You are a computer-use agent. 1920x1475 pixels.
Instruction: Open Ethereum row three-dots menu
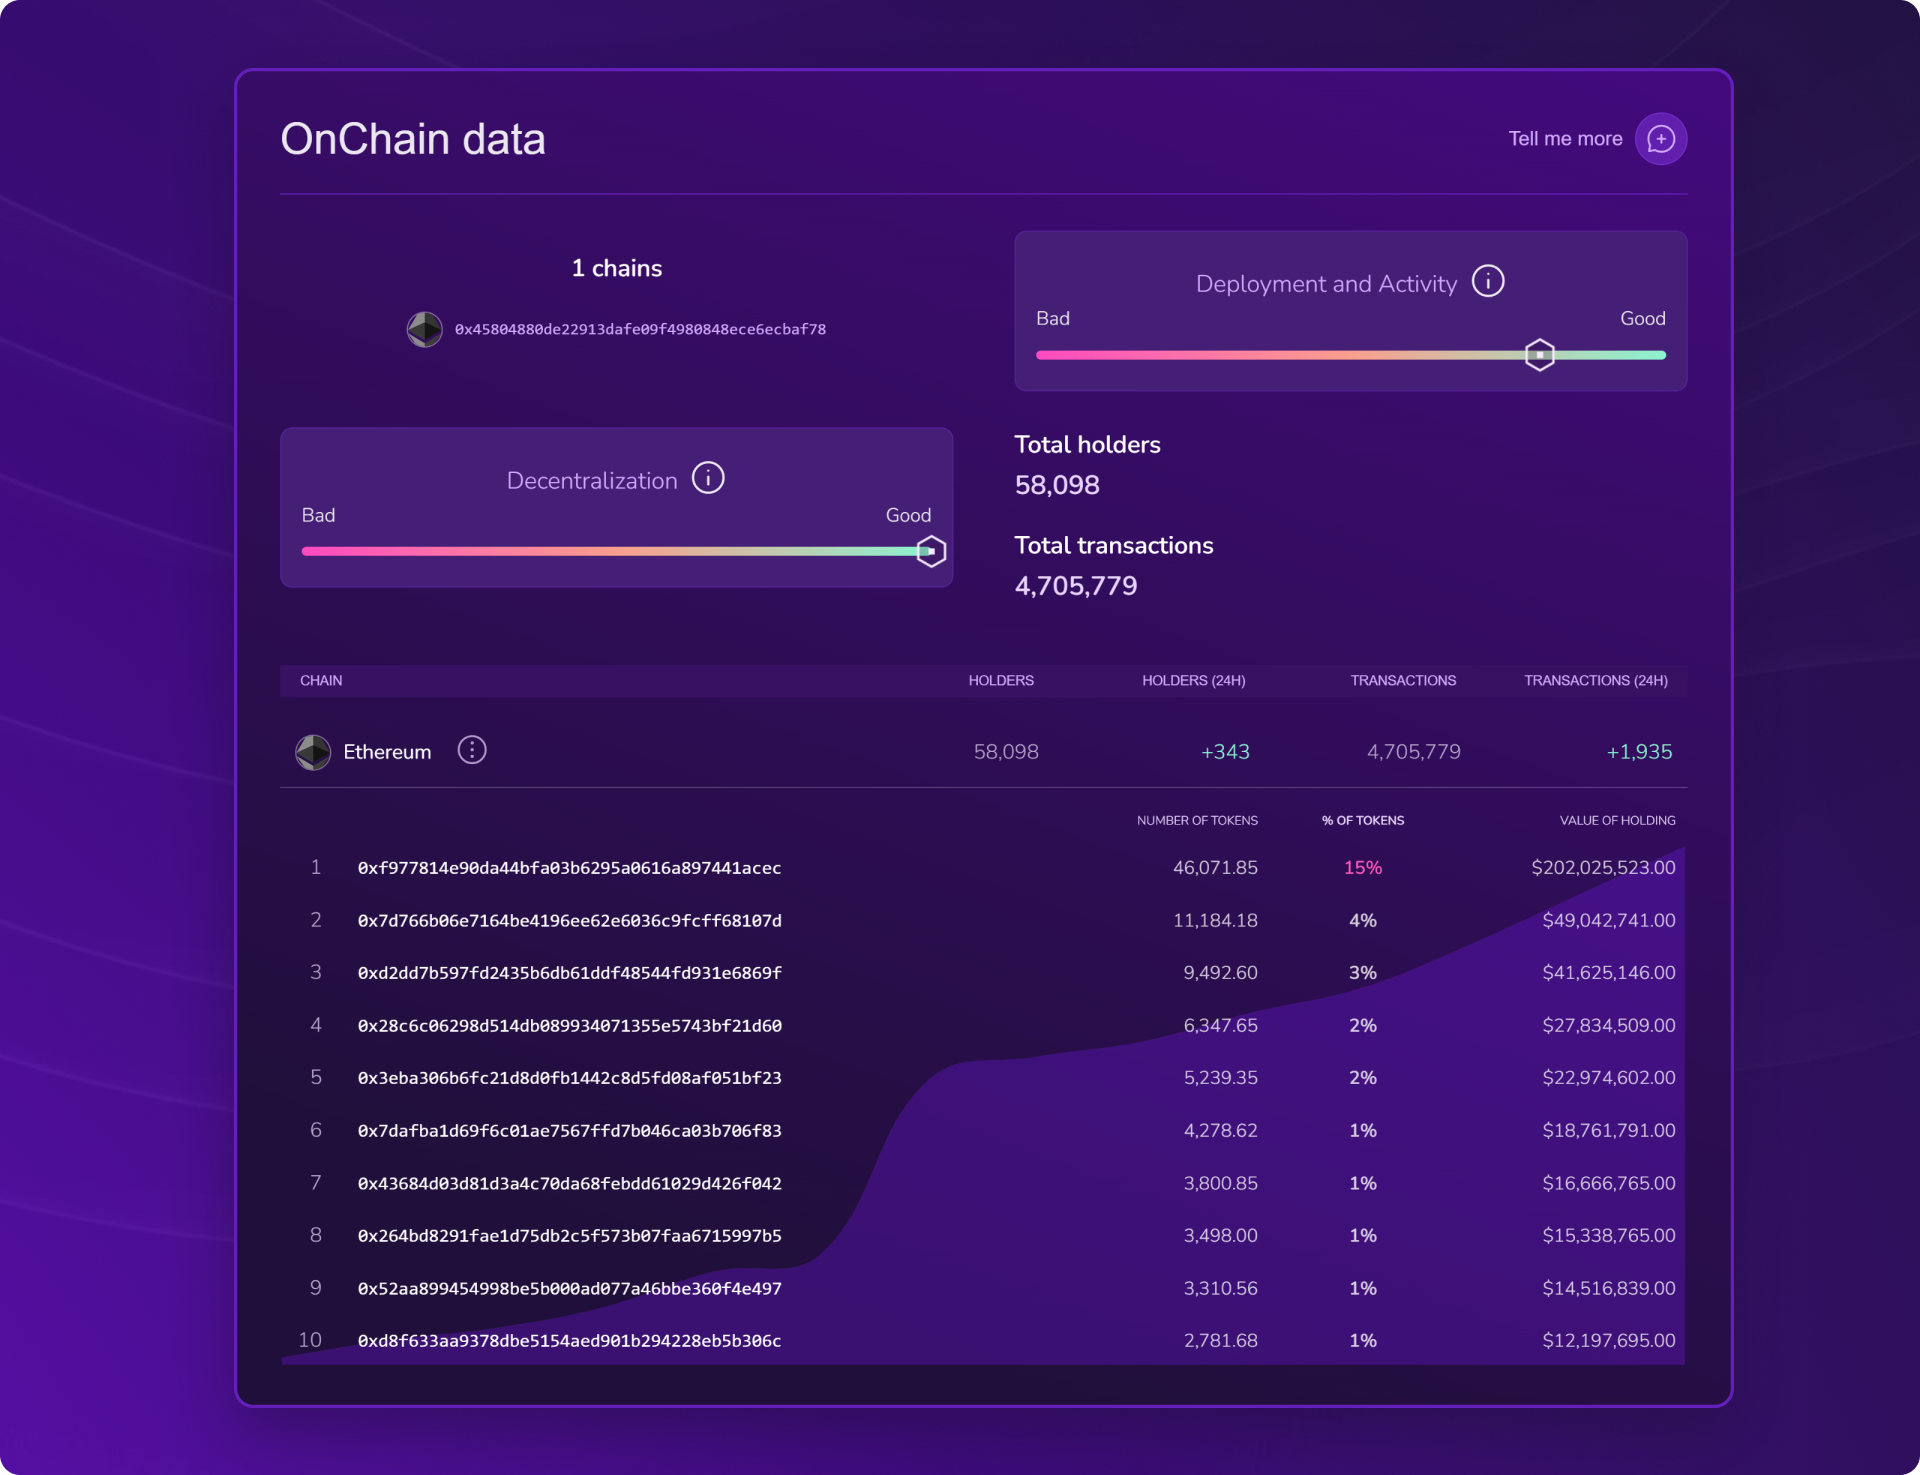472,750
